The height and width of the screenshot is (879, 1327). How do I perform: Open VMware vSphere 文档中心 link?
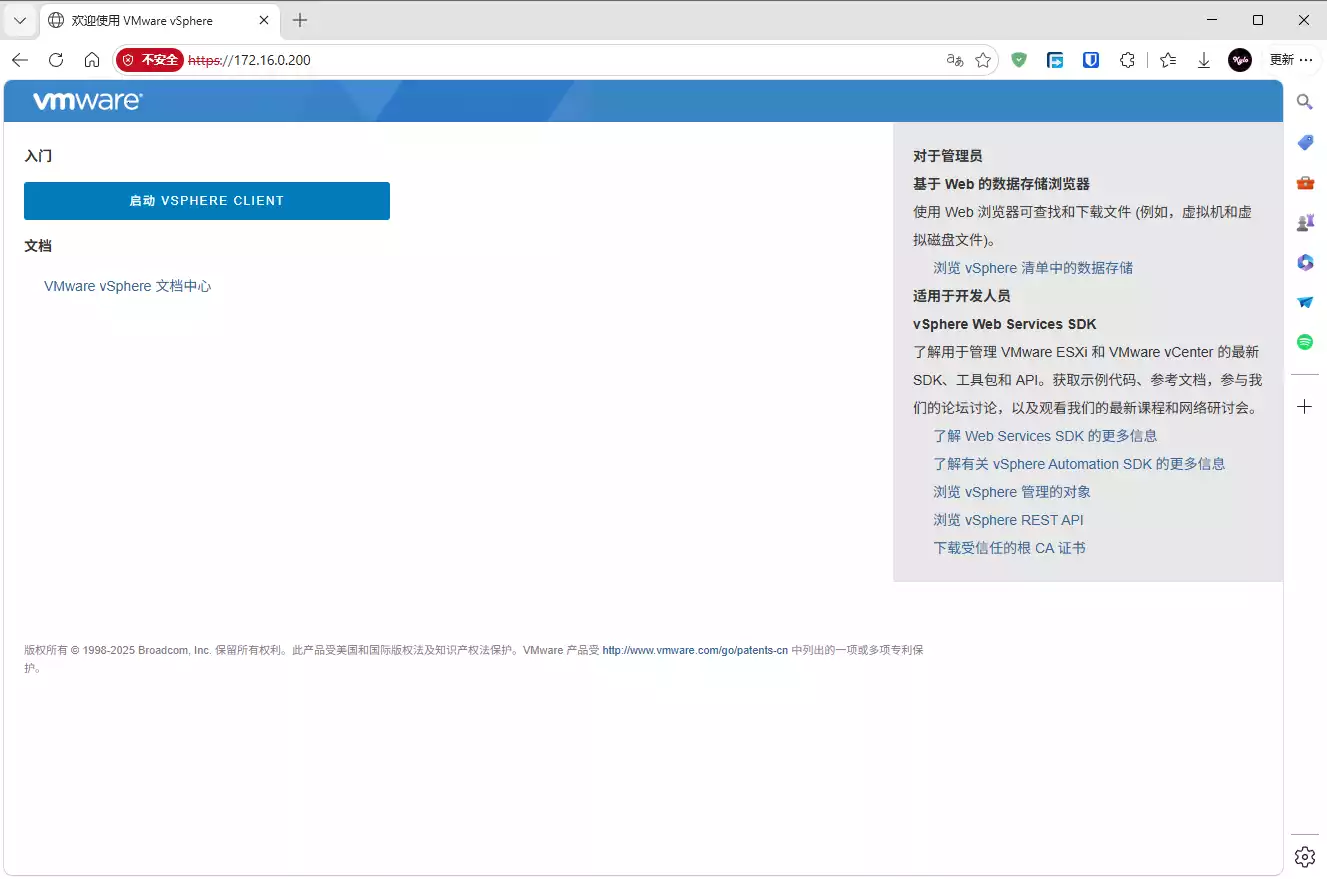tap(128, 286)
